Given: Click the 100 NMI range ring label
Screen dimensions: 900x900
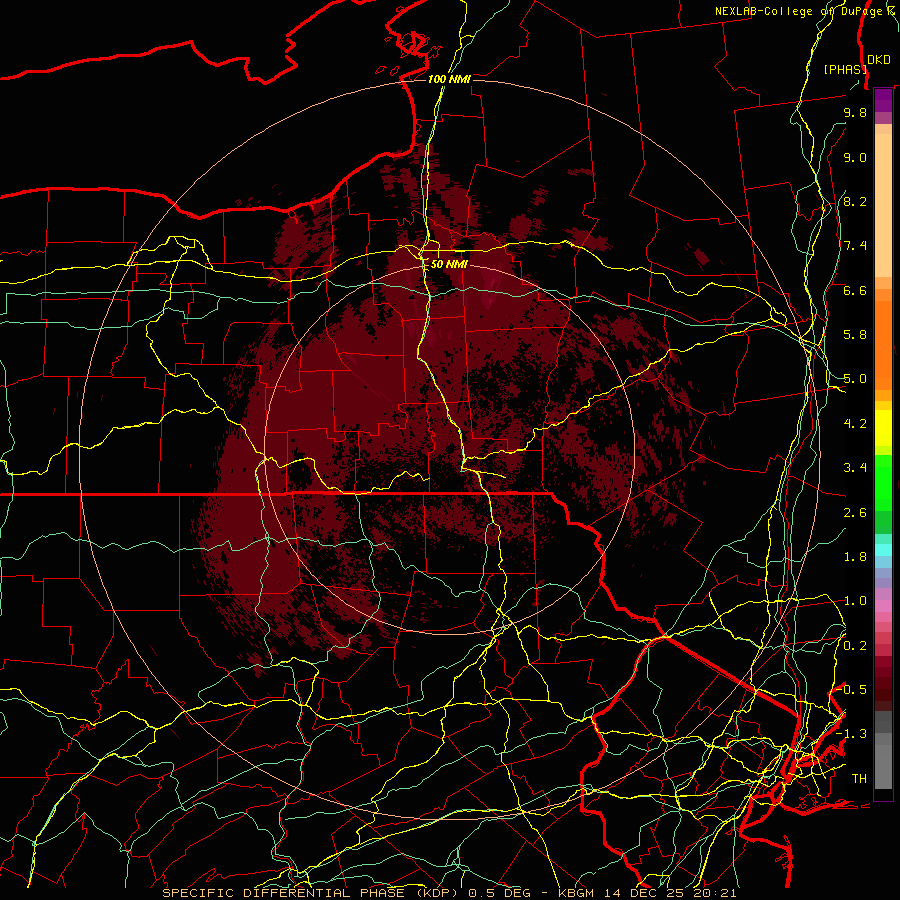Looking at the screenshot, I should pos(449,79).
